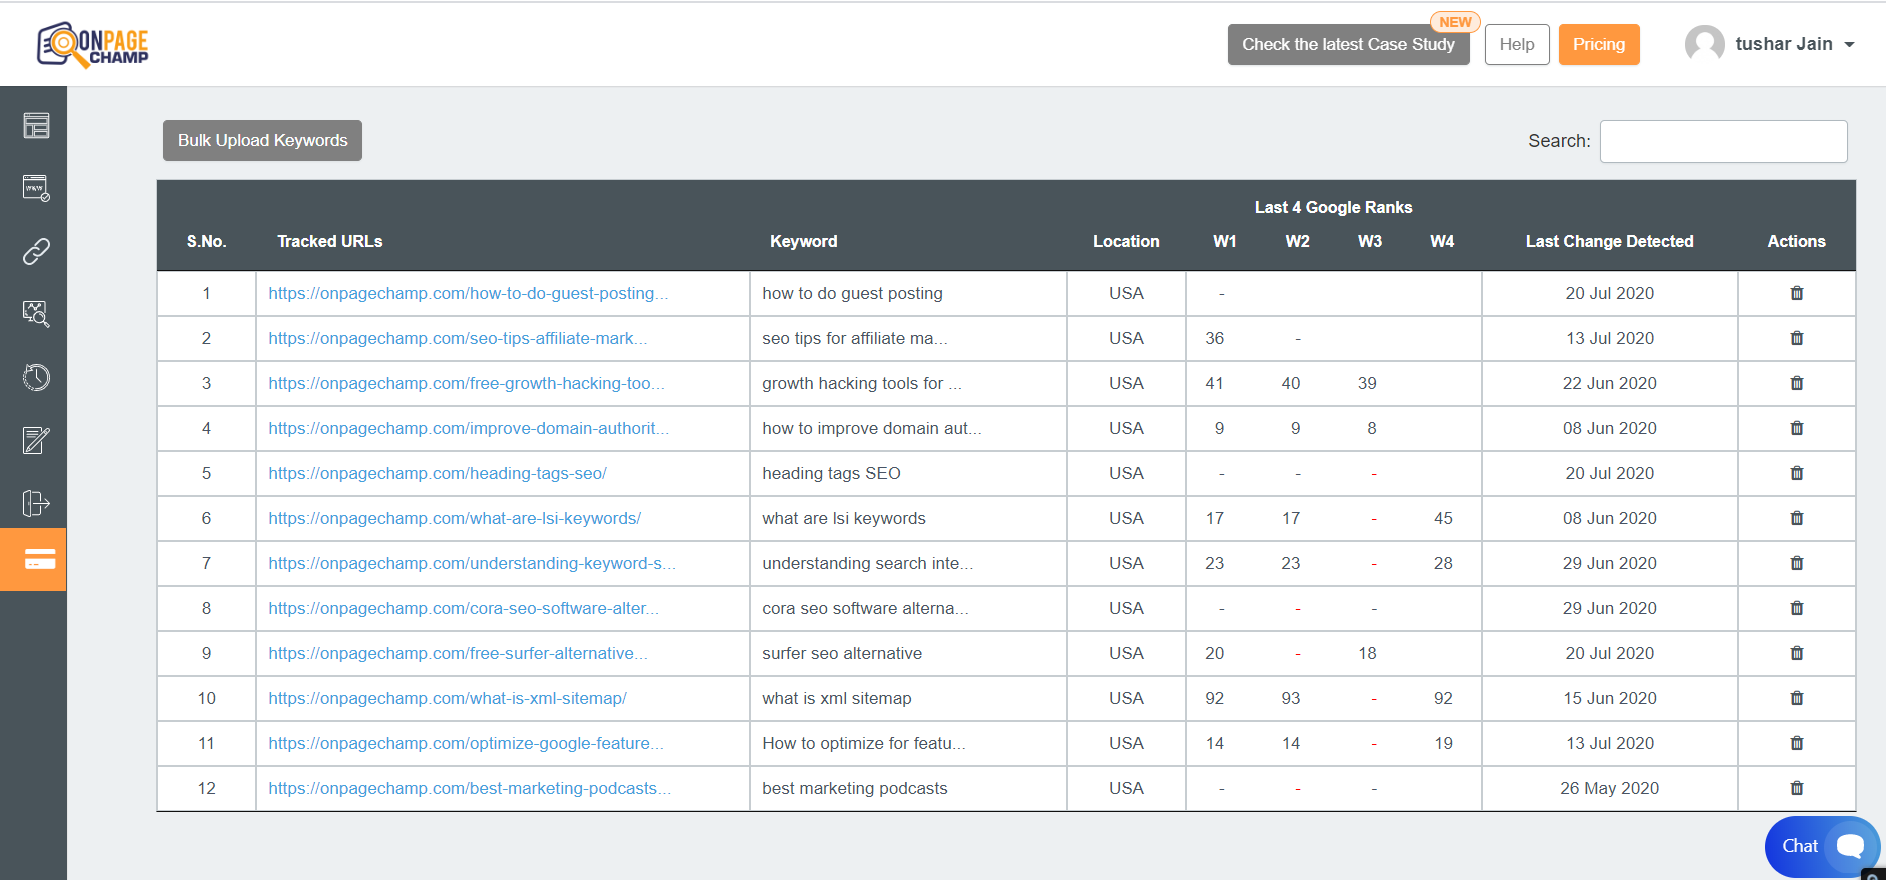This screenshot has width=1886, height=880.
Task: Click the logout sidebar icon
Action: click(x=36, y=503)
